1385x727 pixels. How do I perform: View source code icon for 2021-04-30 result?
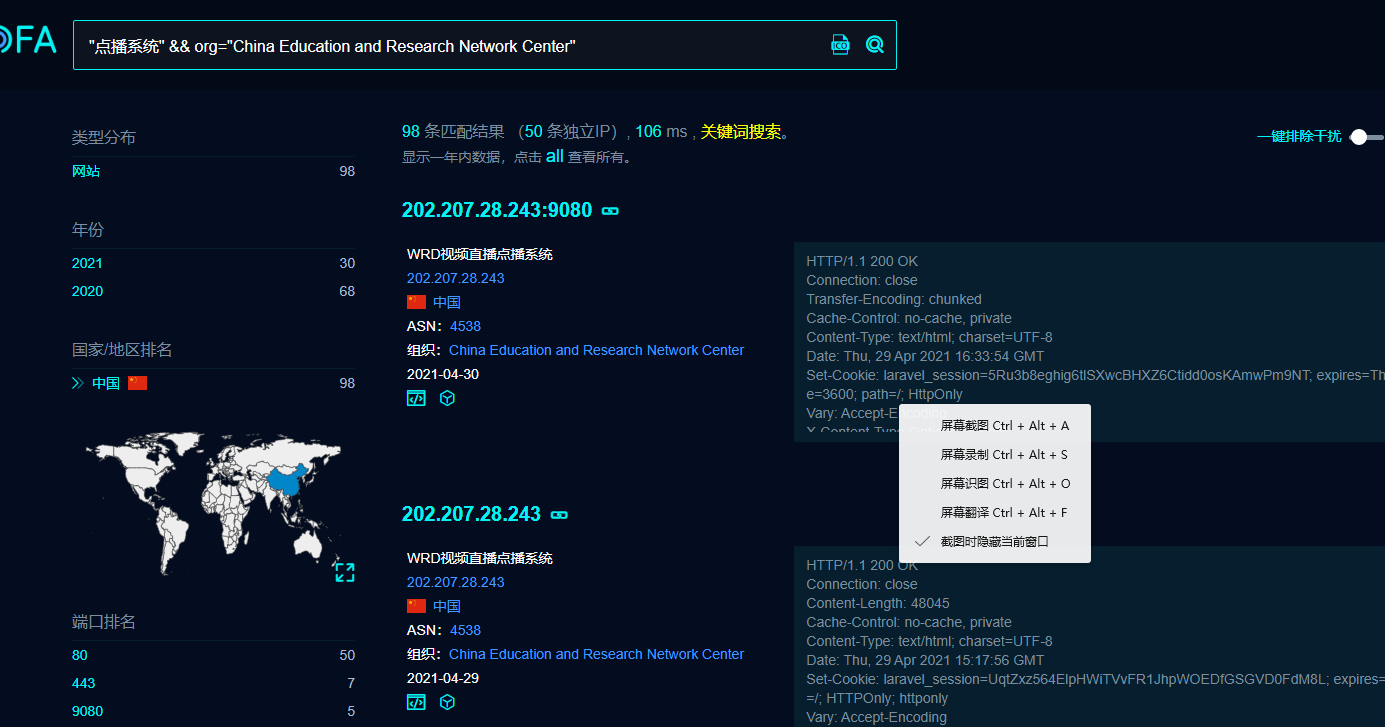pyautogui.click(x=416, y=398)
